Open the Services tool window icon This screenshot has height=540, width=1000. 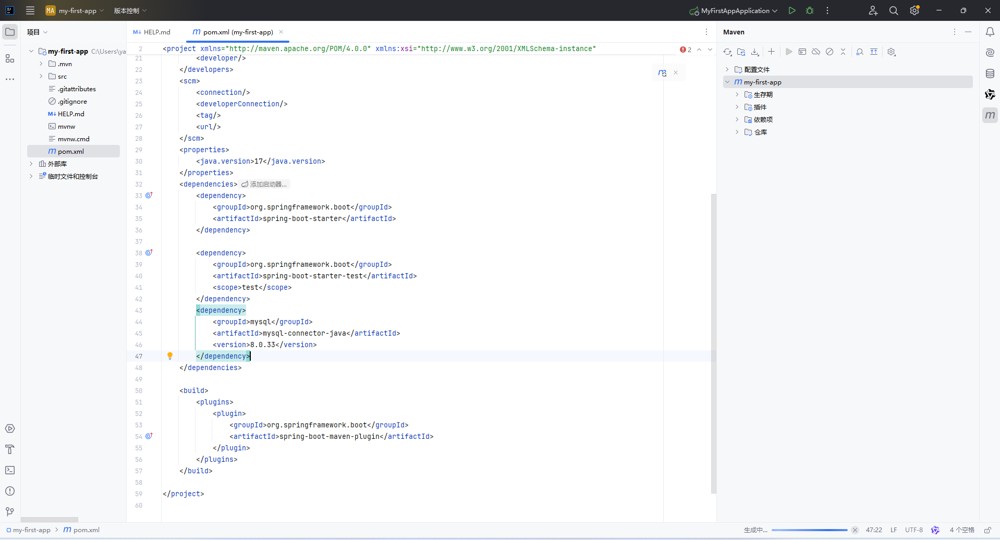[x=10, y=429]
